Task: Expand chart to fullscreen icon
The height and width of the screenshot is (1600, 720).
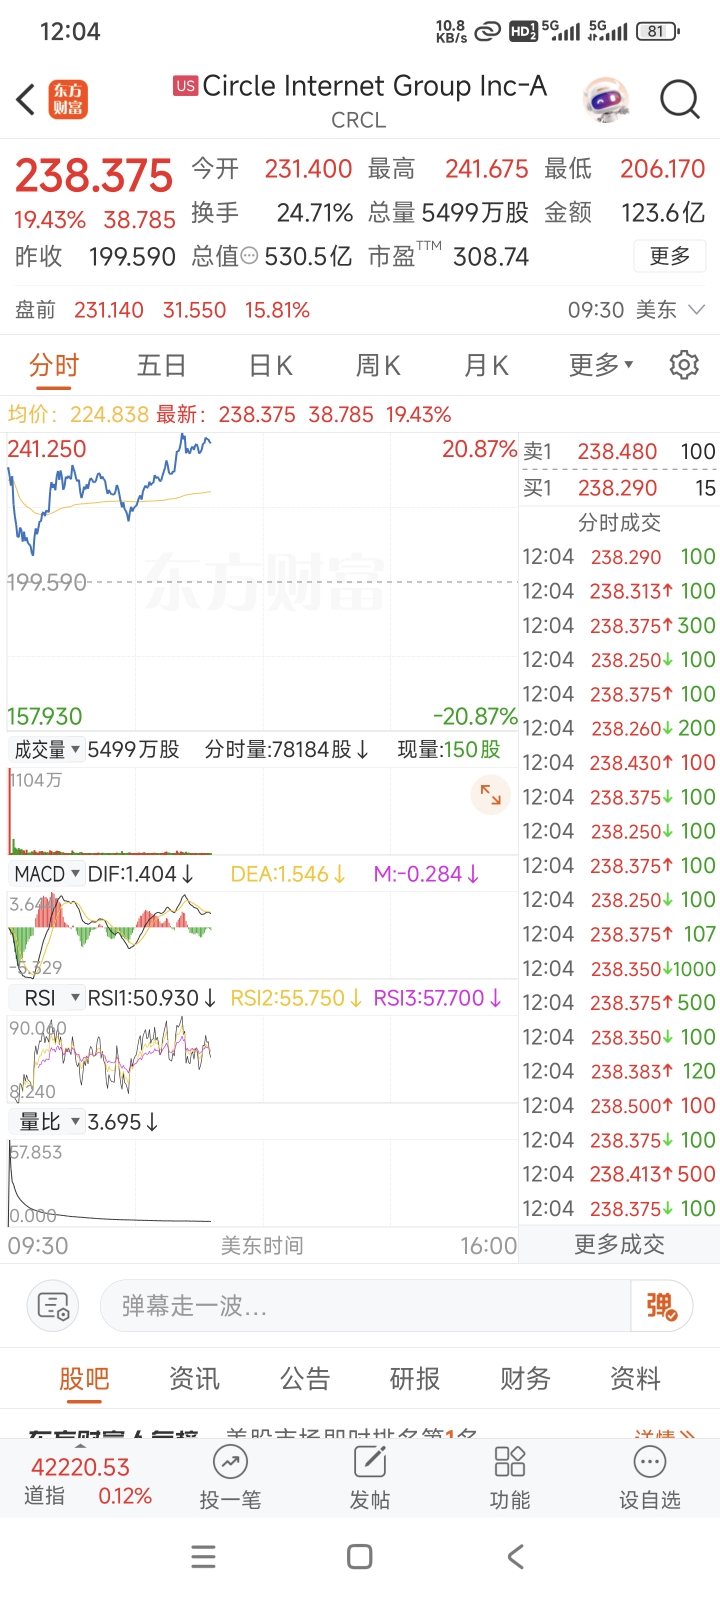Action: point(491,795)
